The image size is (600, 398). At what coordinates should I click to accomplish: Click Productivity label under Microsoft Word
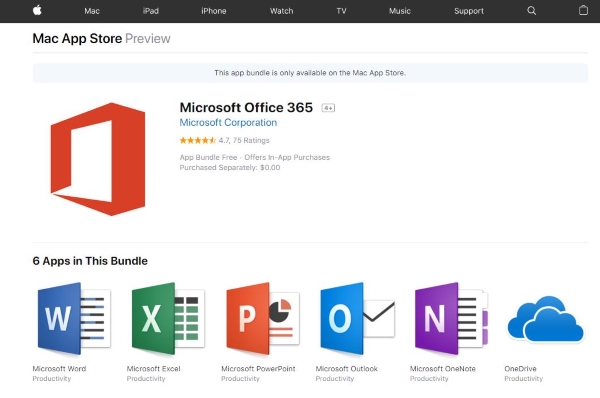[x=52, y=378]
